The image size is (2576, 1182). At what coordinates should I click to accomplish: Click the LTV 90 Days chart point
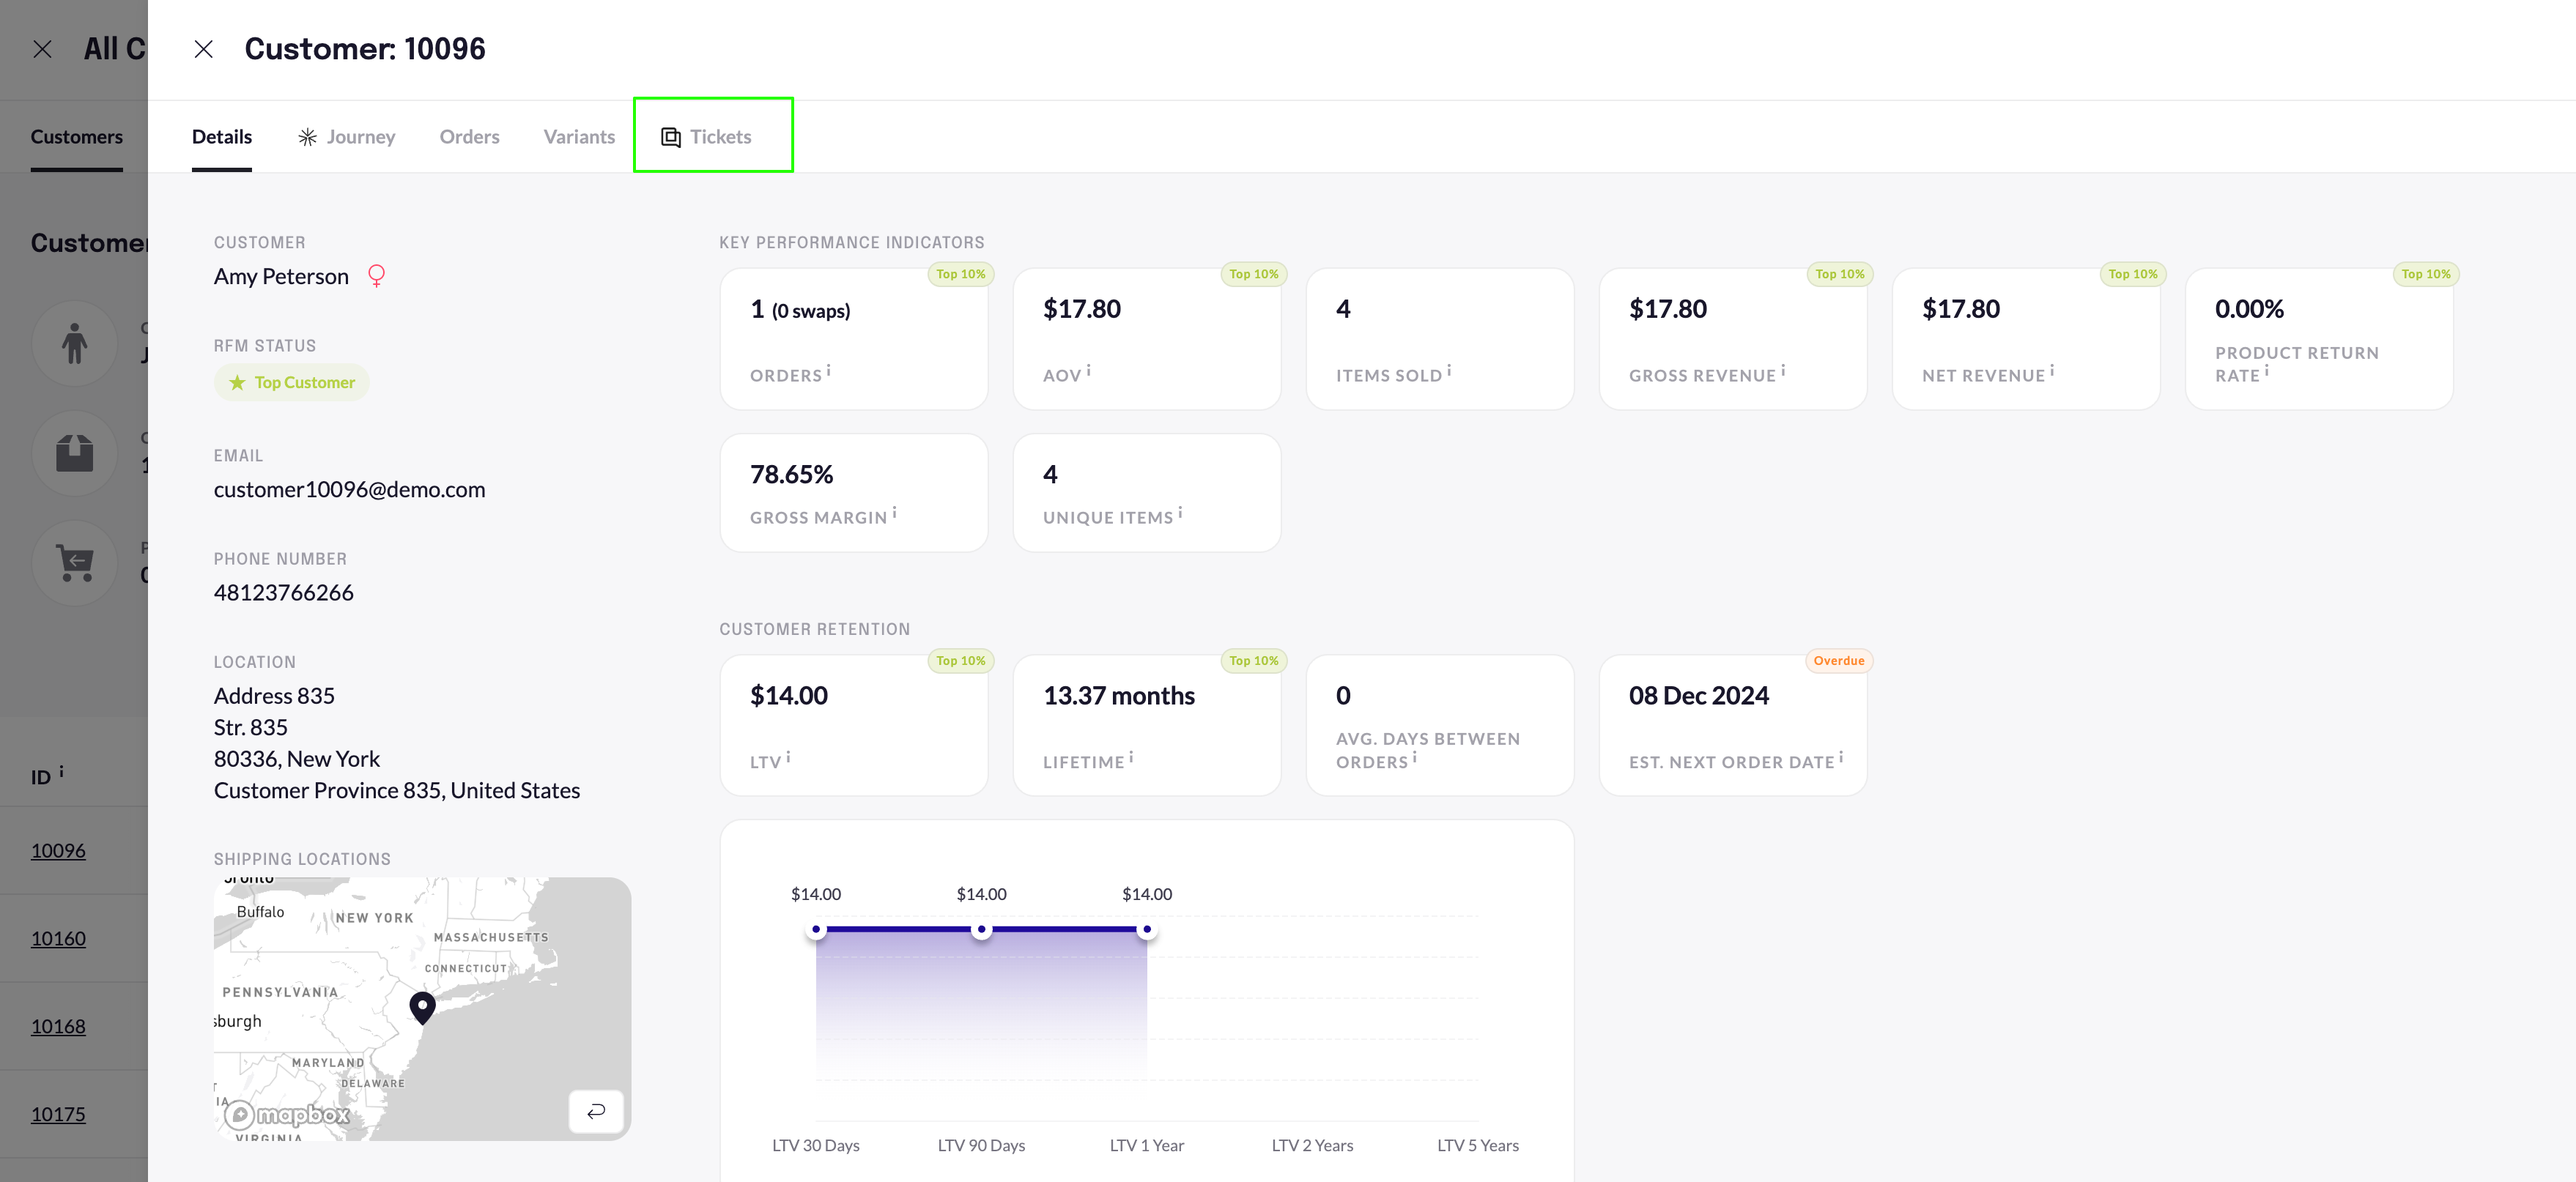[981, 930]
